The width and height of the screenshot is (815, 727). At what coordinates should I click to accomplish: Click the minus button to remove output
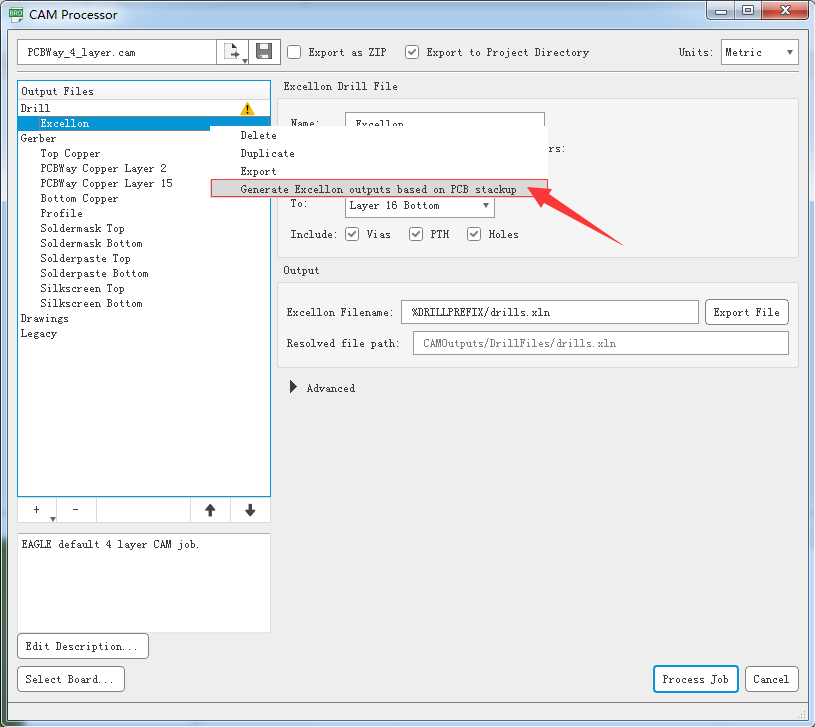click(x=76, y=510)
